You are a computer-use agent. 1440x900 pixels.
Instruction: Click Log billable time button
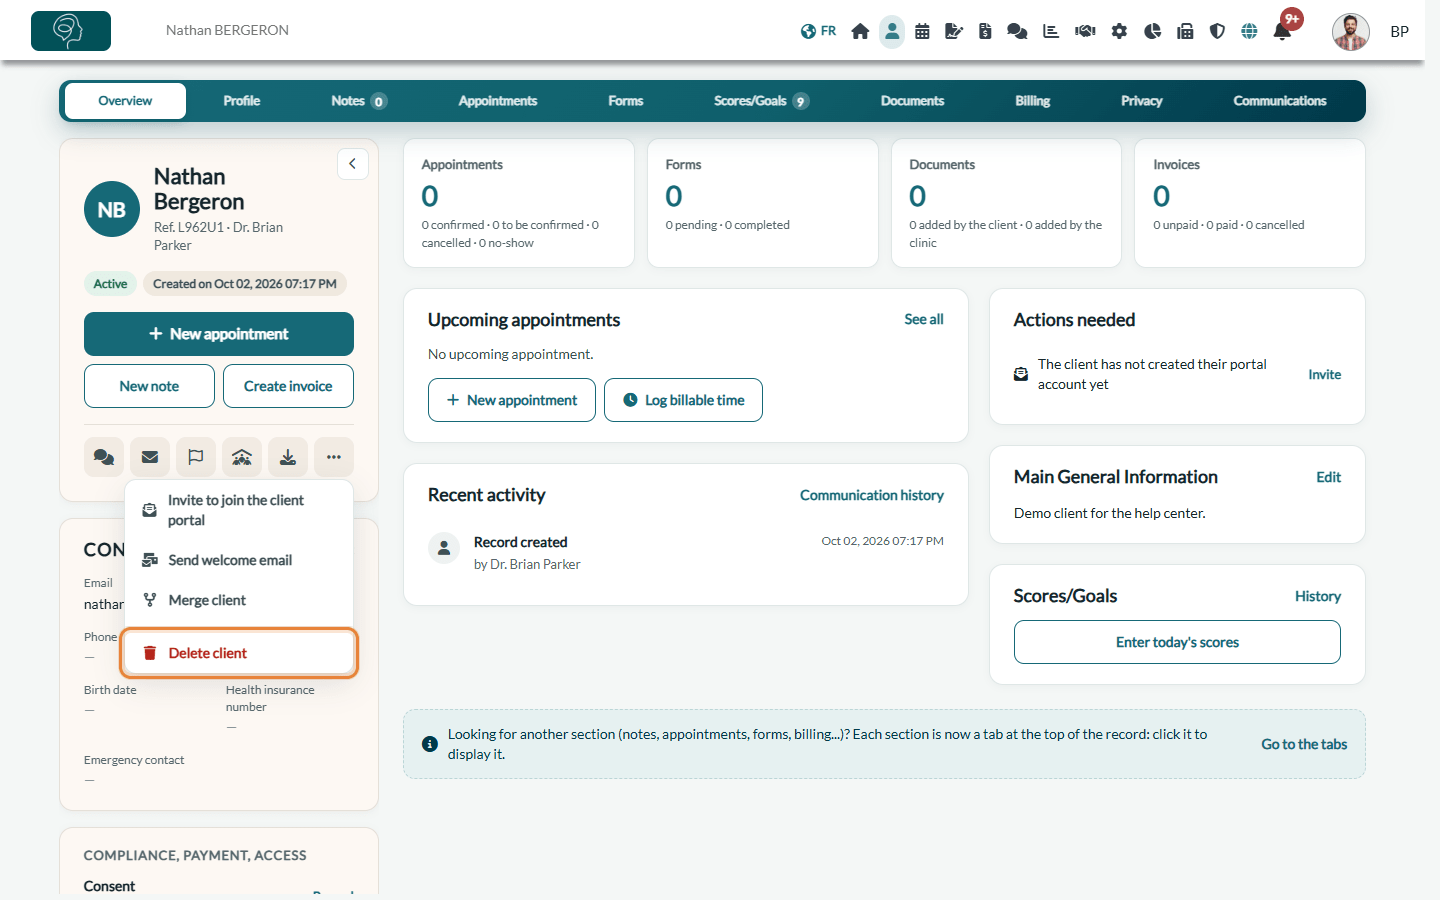coord(683,400)
